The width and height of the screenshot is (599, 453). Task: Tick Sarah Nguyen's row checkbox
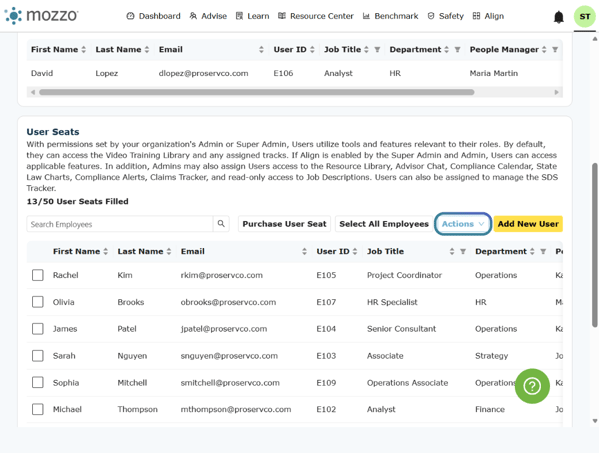(37, 356)
